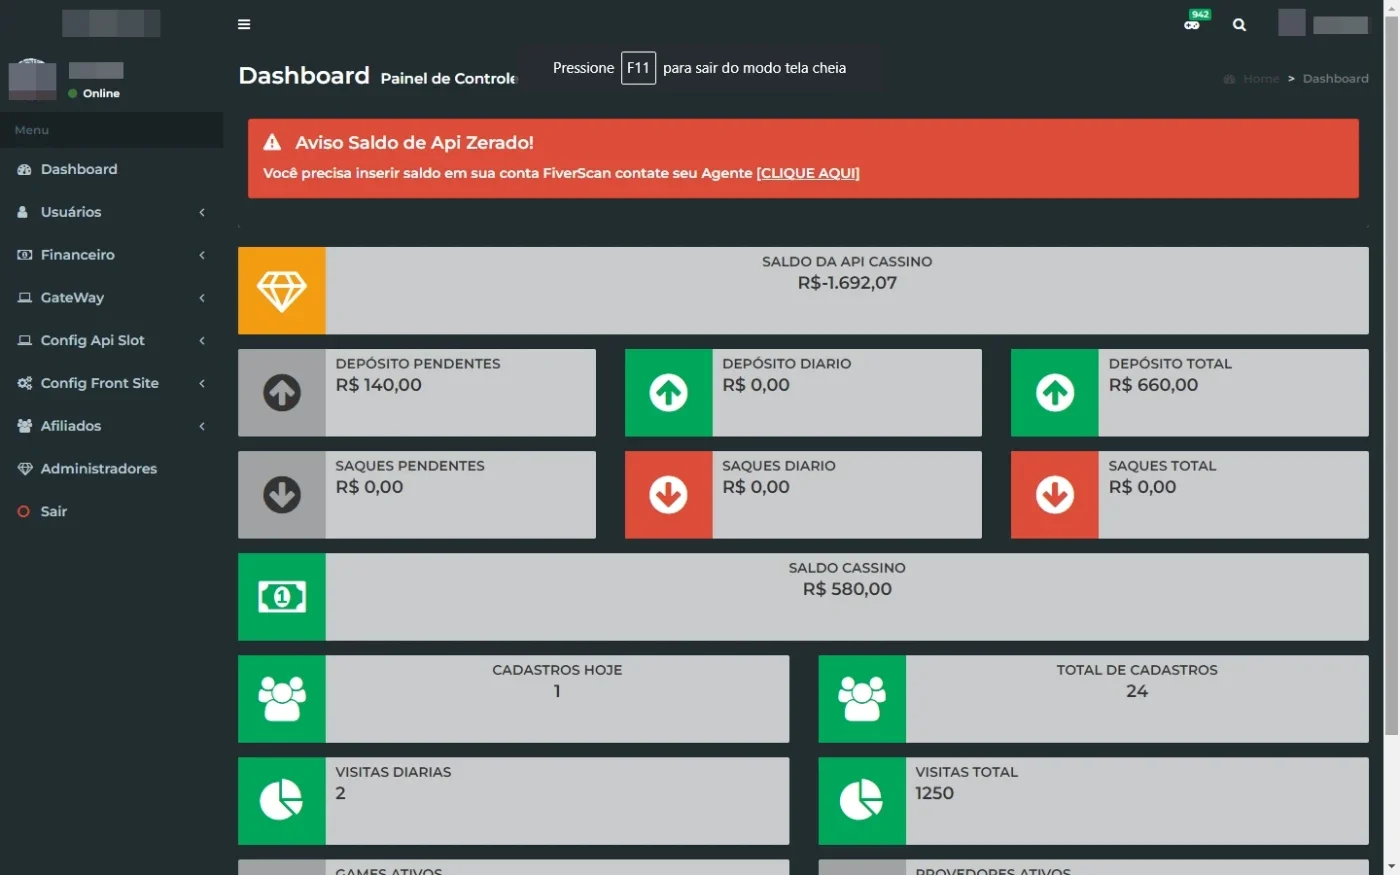
Task: Click the Visitas Total count 1250
Action: [934, 793]
